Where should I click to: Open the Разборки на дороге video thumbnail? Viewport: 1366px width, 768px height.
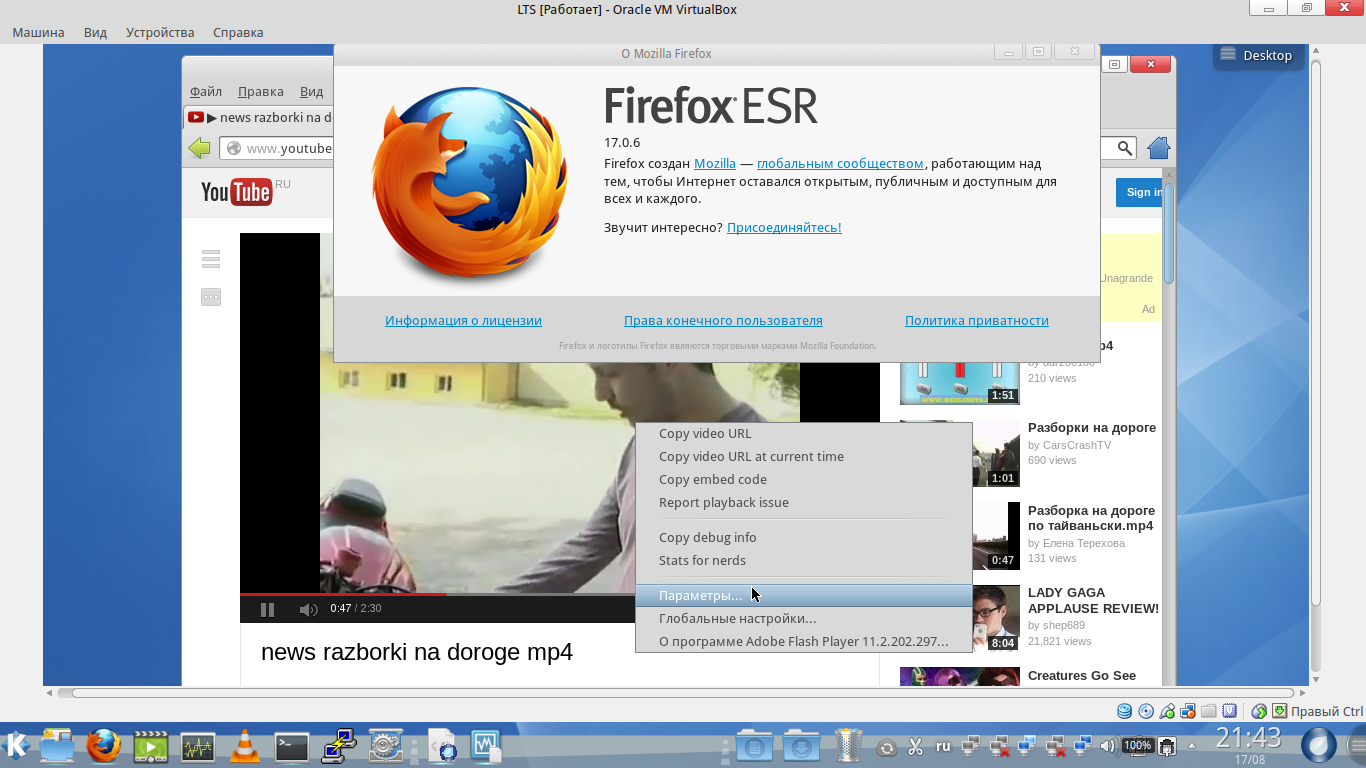click(x=960, y=453)
